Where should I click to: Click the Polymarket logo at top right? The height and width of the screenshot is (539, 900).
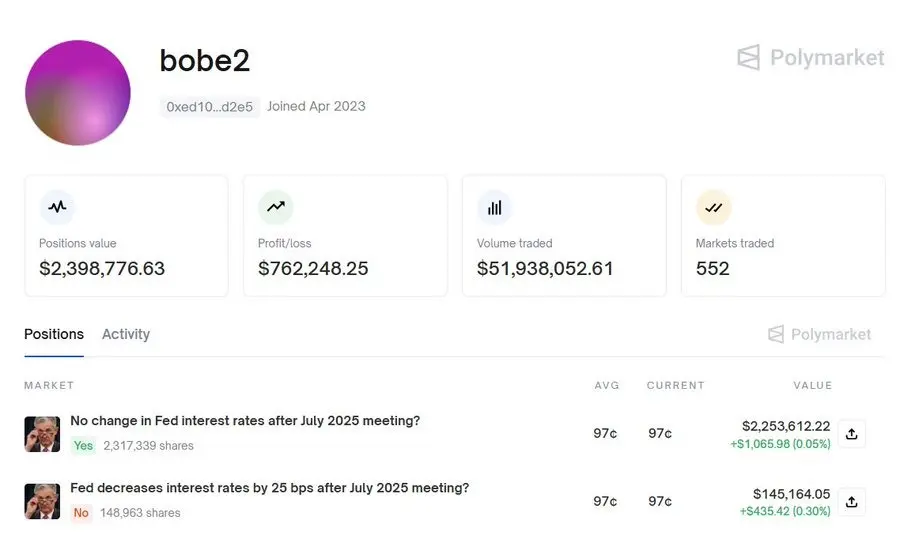[810, 57]
